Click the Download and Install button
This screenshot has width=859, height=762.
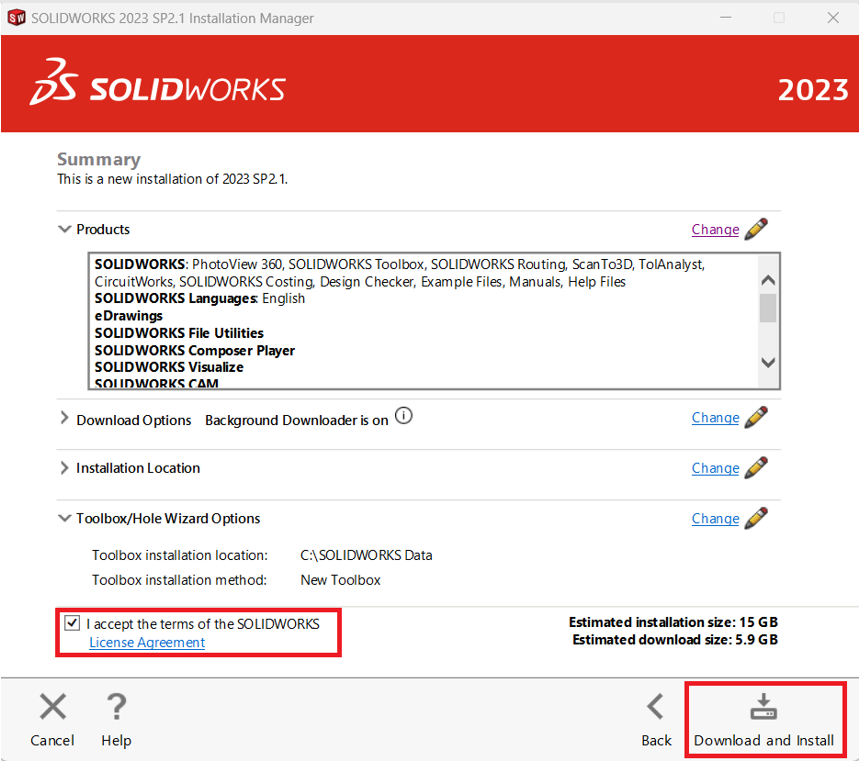[764, 720]
